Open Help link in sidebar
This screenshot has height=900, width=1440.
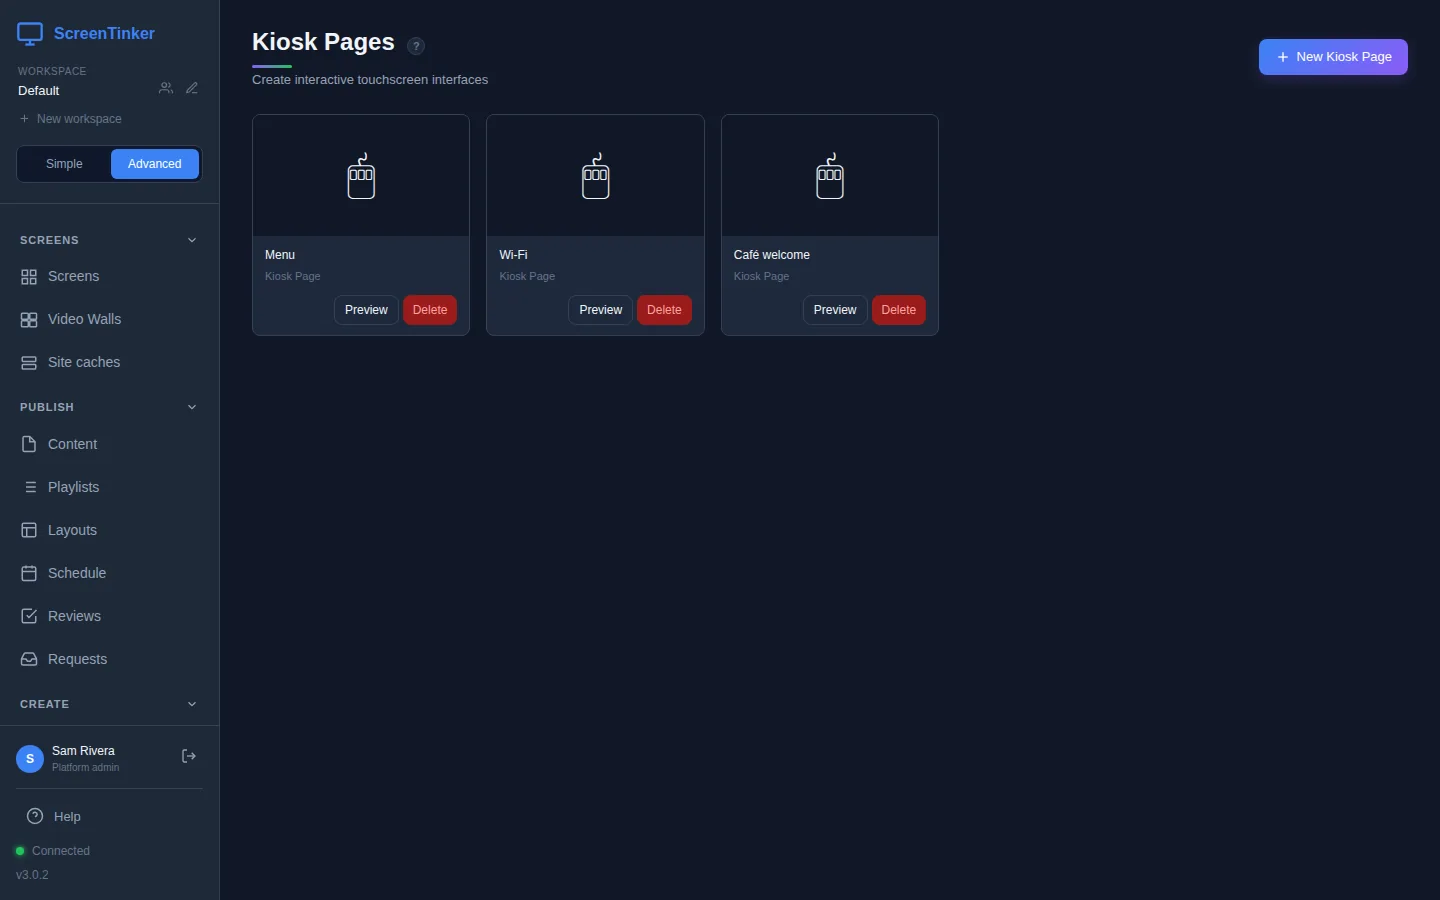coord(109,817)
